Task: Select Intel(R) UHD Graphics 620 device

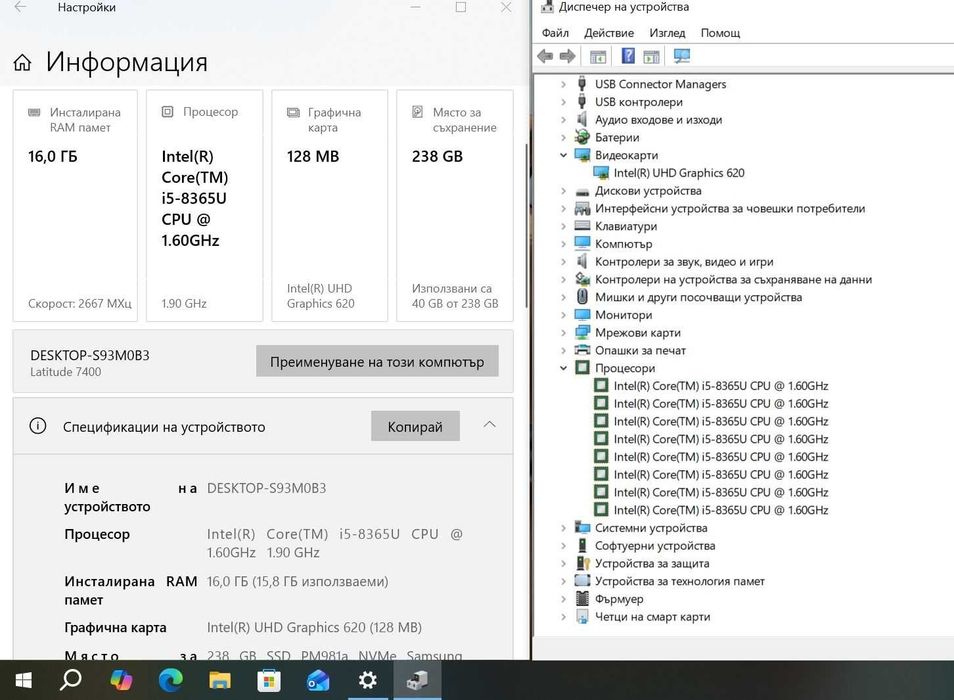Action: coord(678,173)
